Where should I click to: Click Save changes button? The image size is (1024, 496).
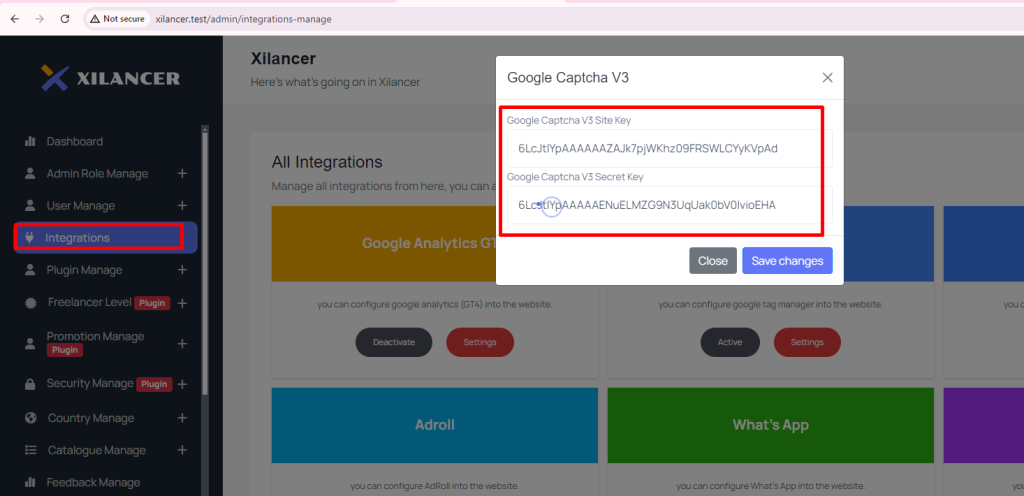pos(787,260)
